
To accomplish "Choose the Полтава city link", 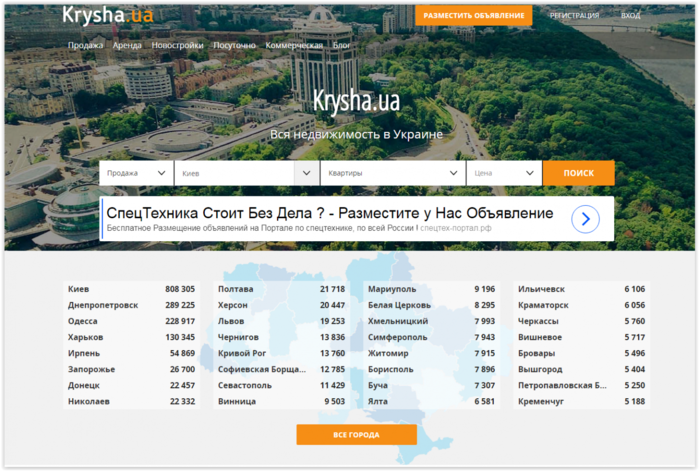I will point(235,289).
